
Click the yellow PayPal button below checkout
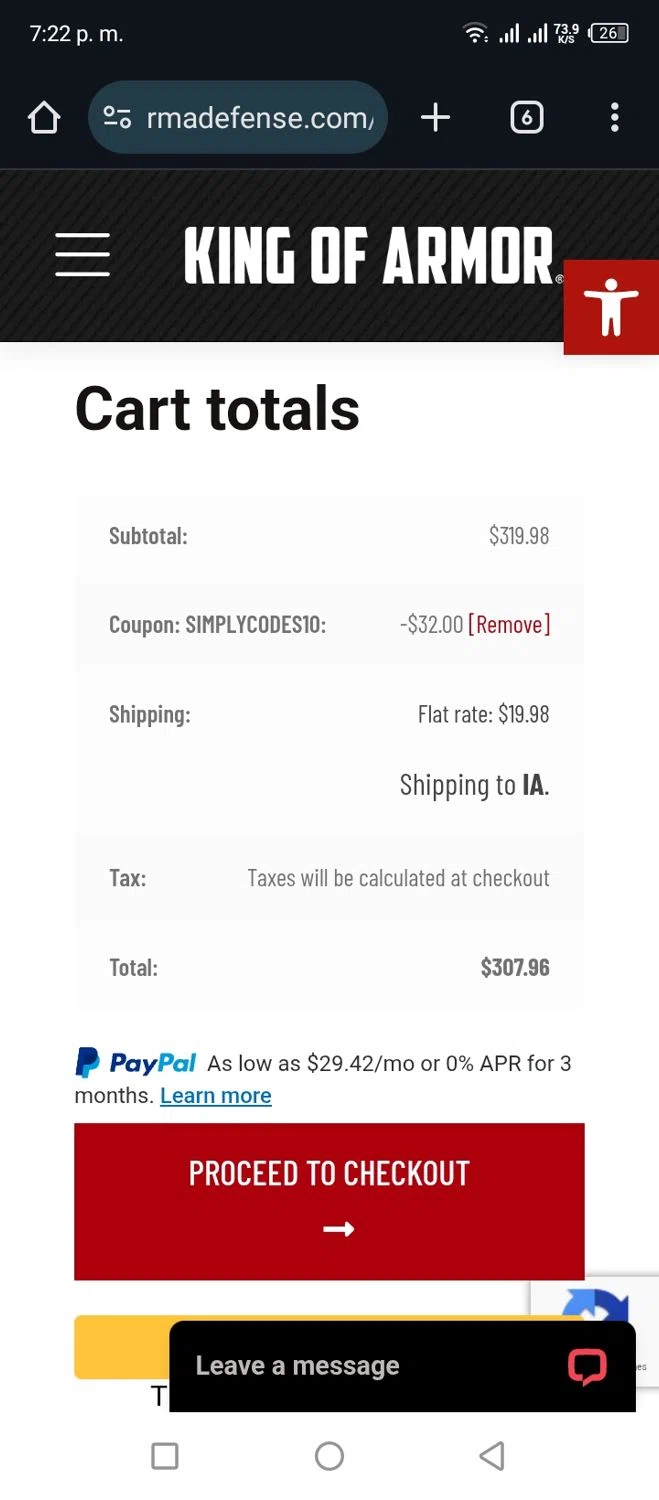tap(120, 1346)
